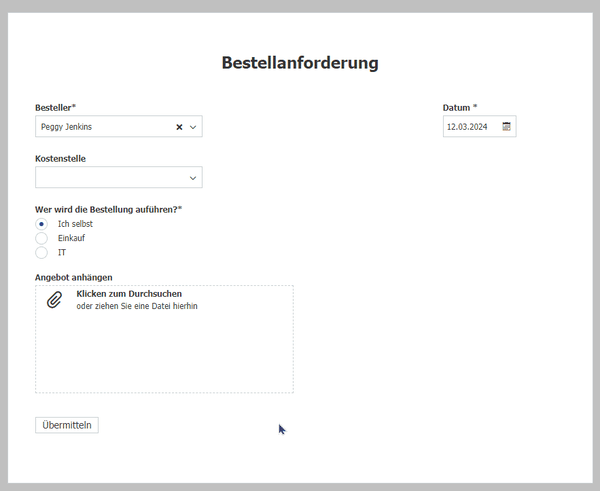Select the "Ich selbst" radio button
Image resolution: width=600 pixels, height=491 pixels.
click(x=41, y=223)
